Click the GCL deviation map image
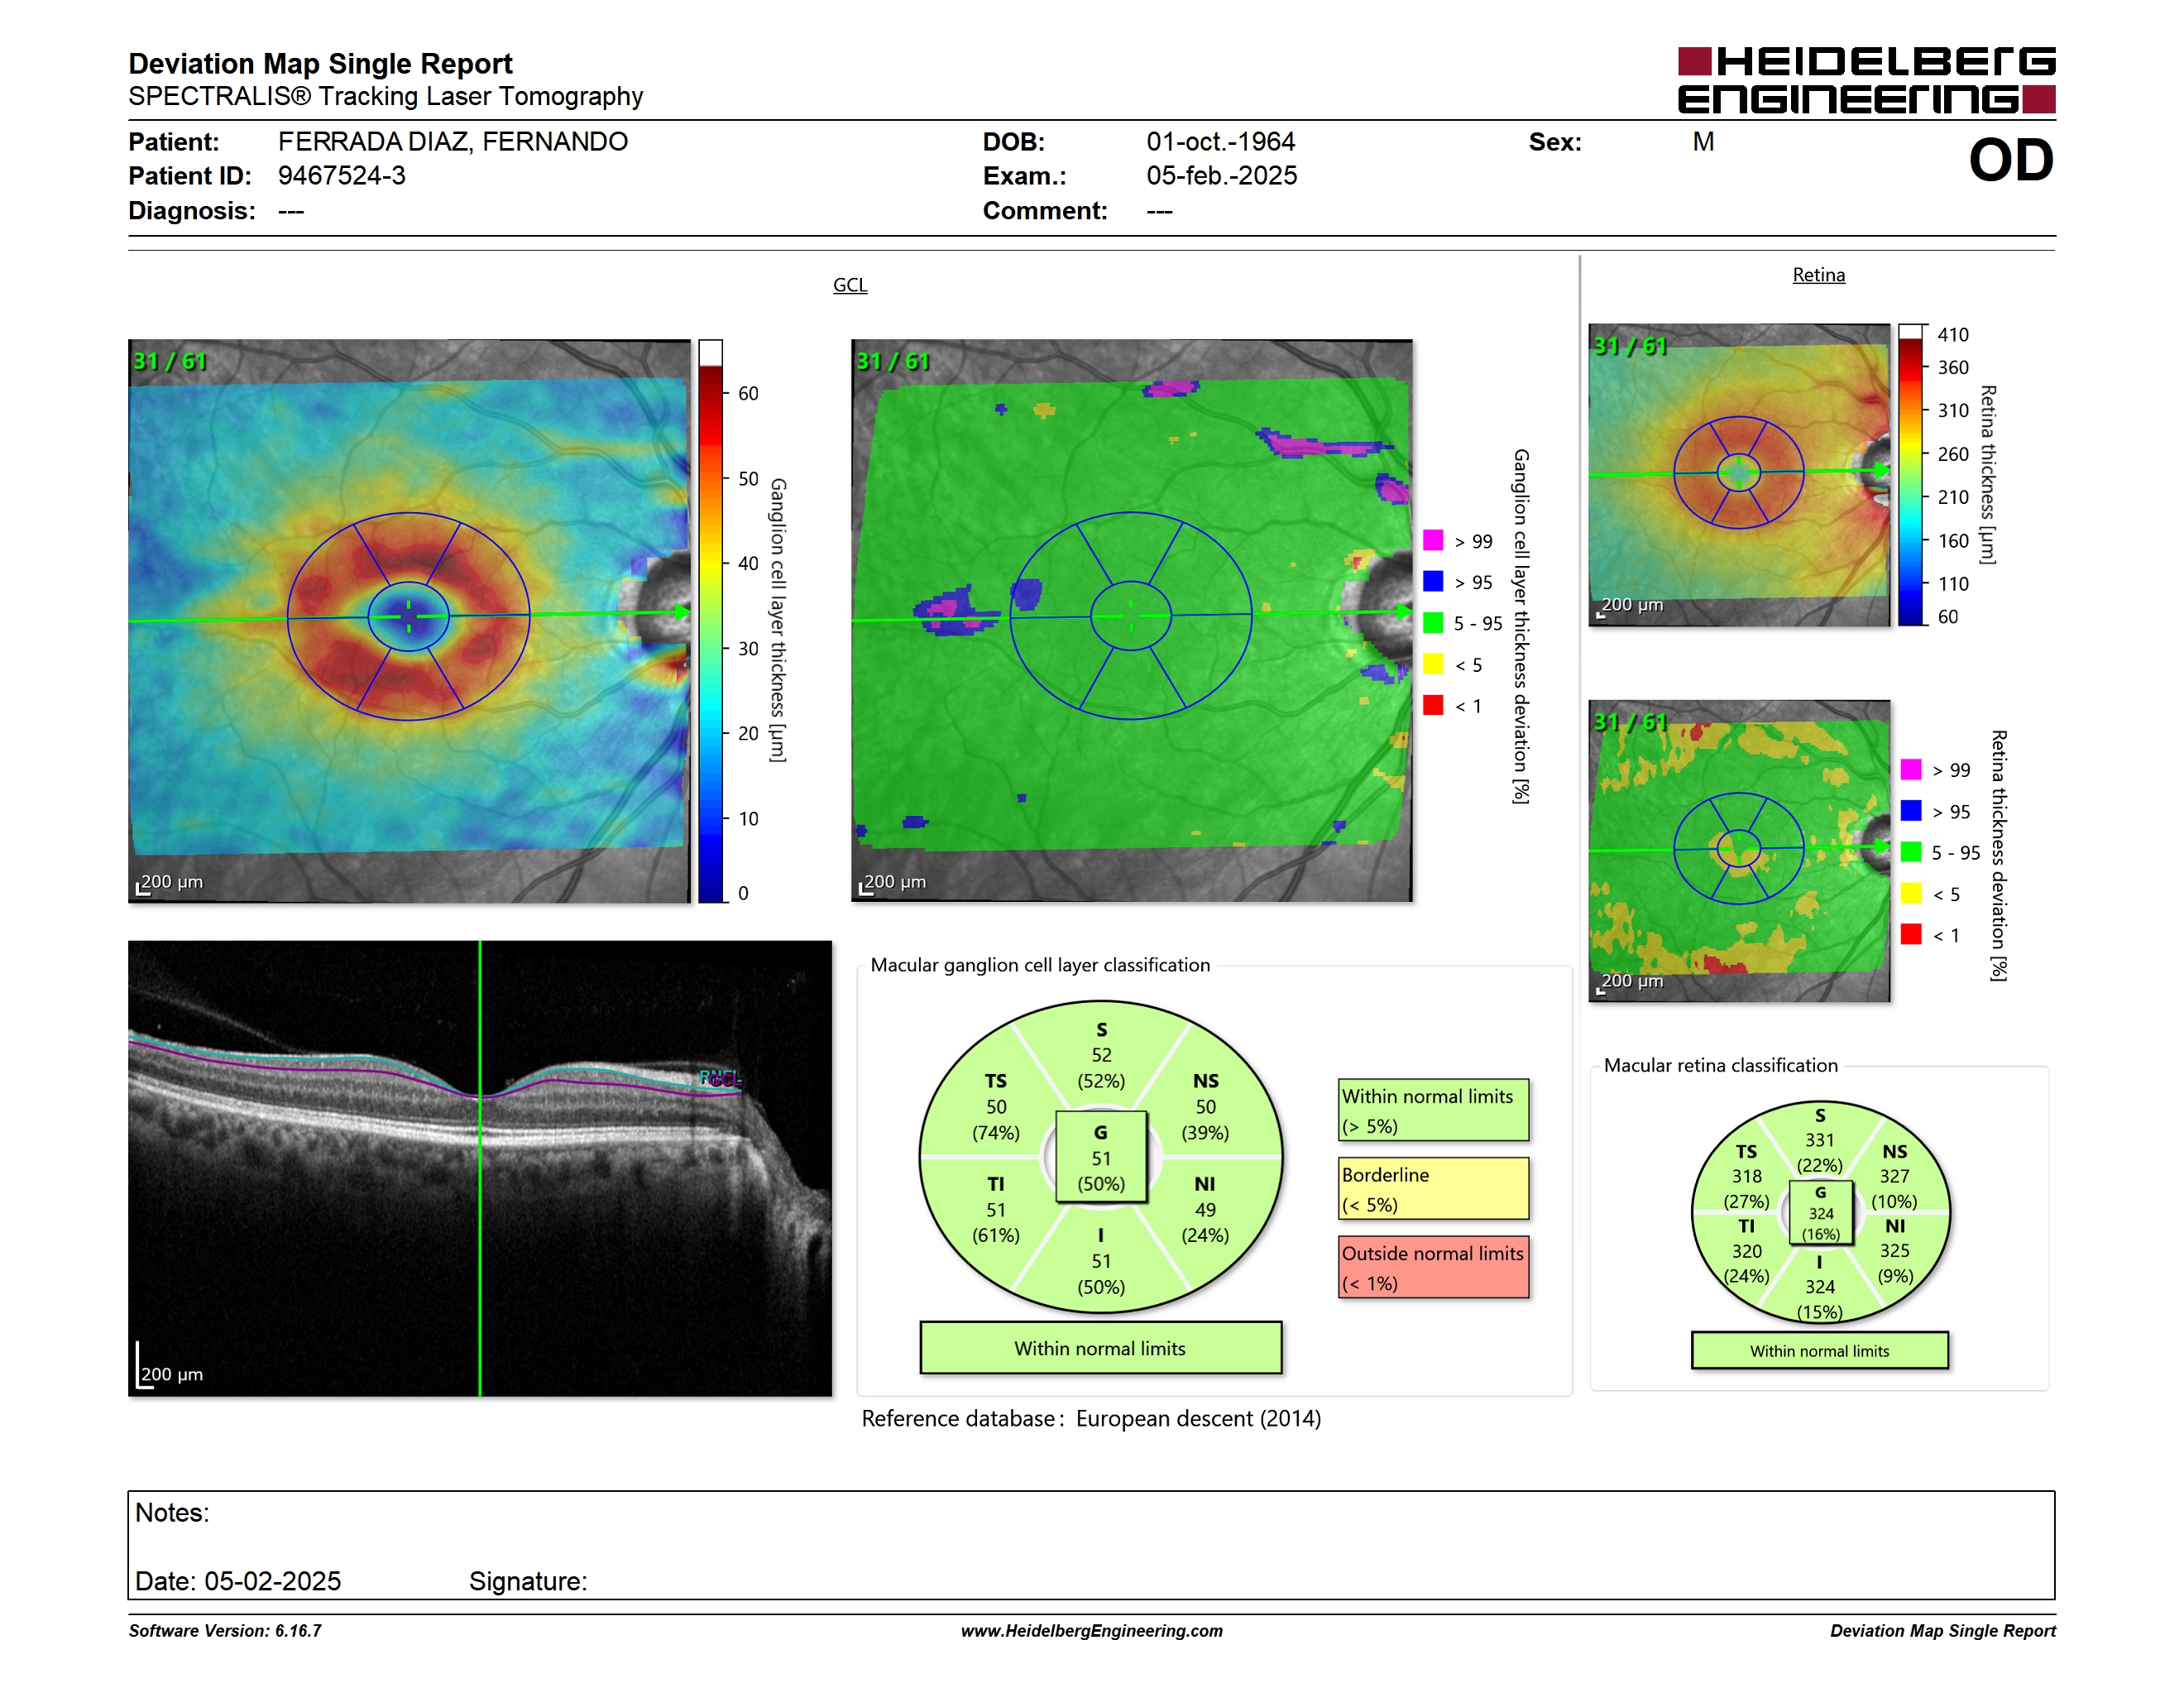 (1132, 621)
